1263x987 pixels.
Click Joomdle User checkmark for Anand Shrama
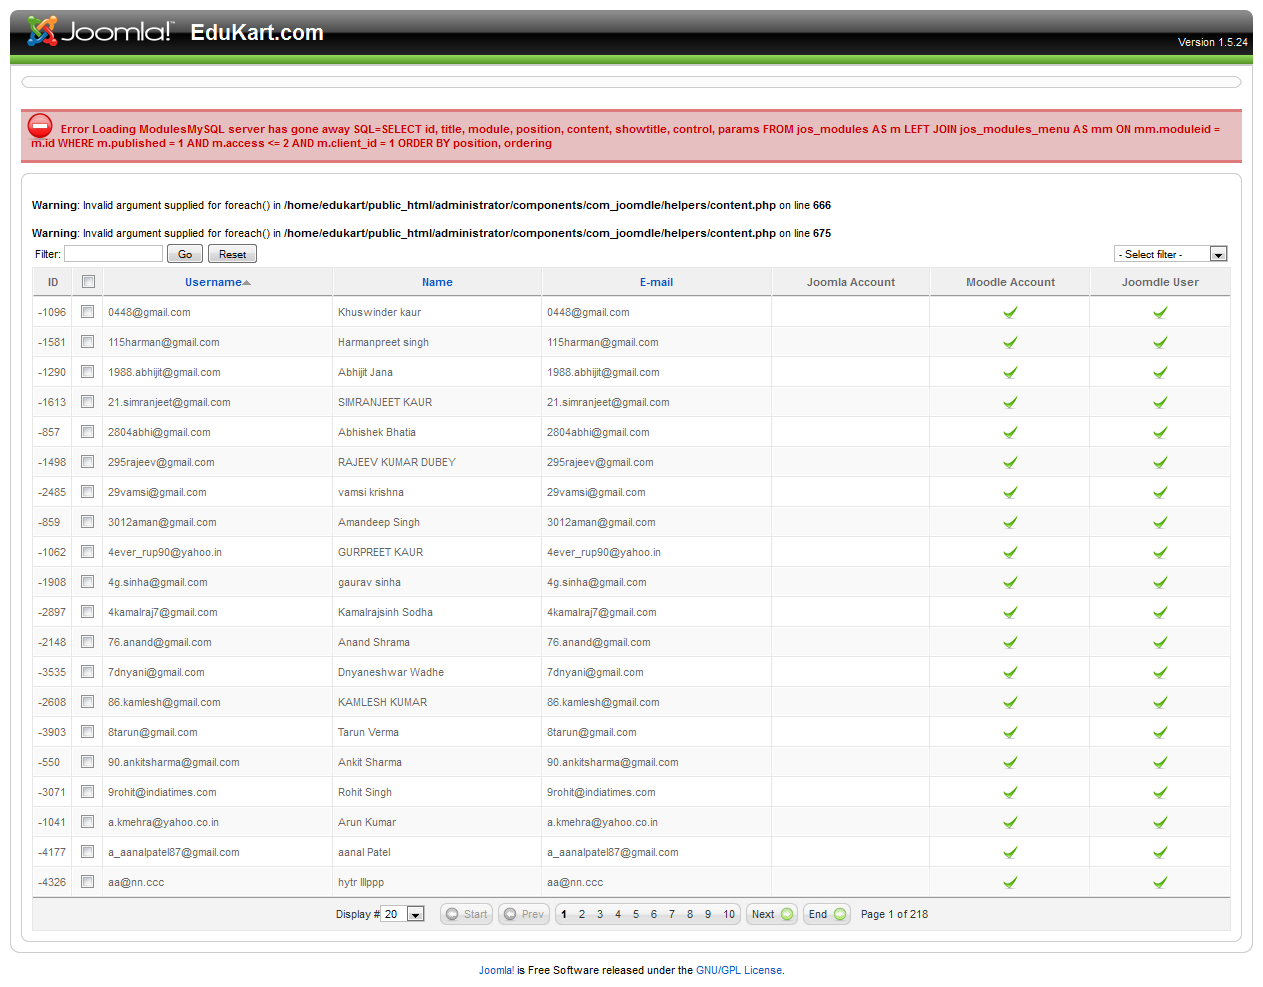coord(1160,642)
